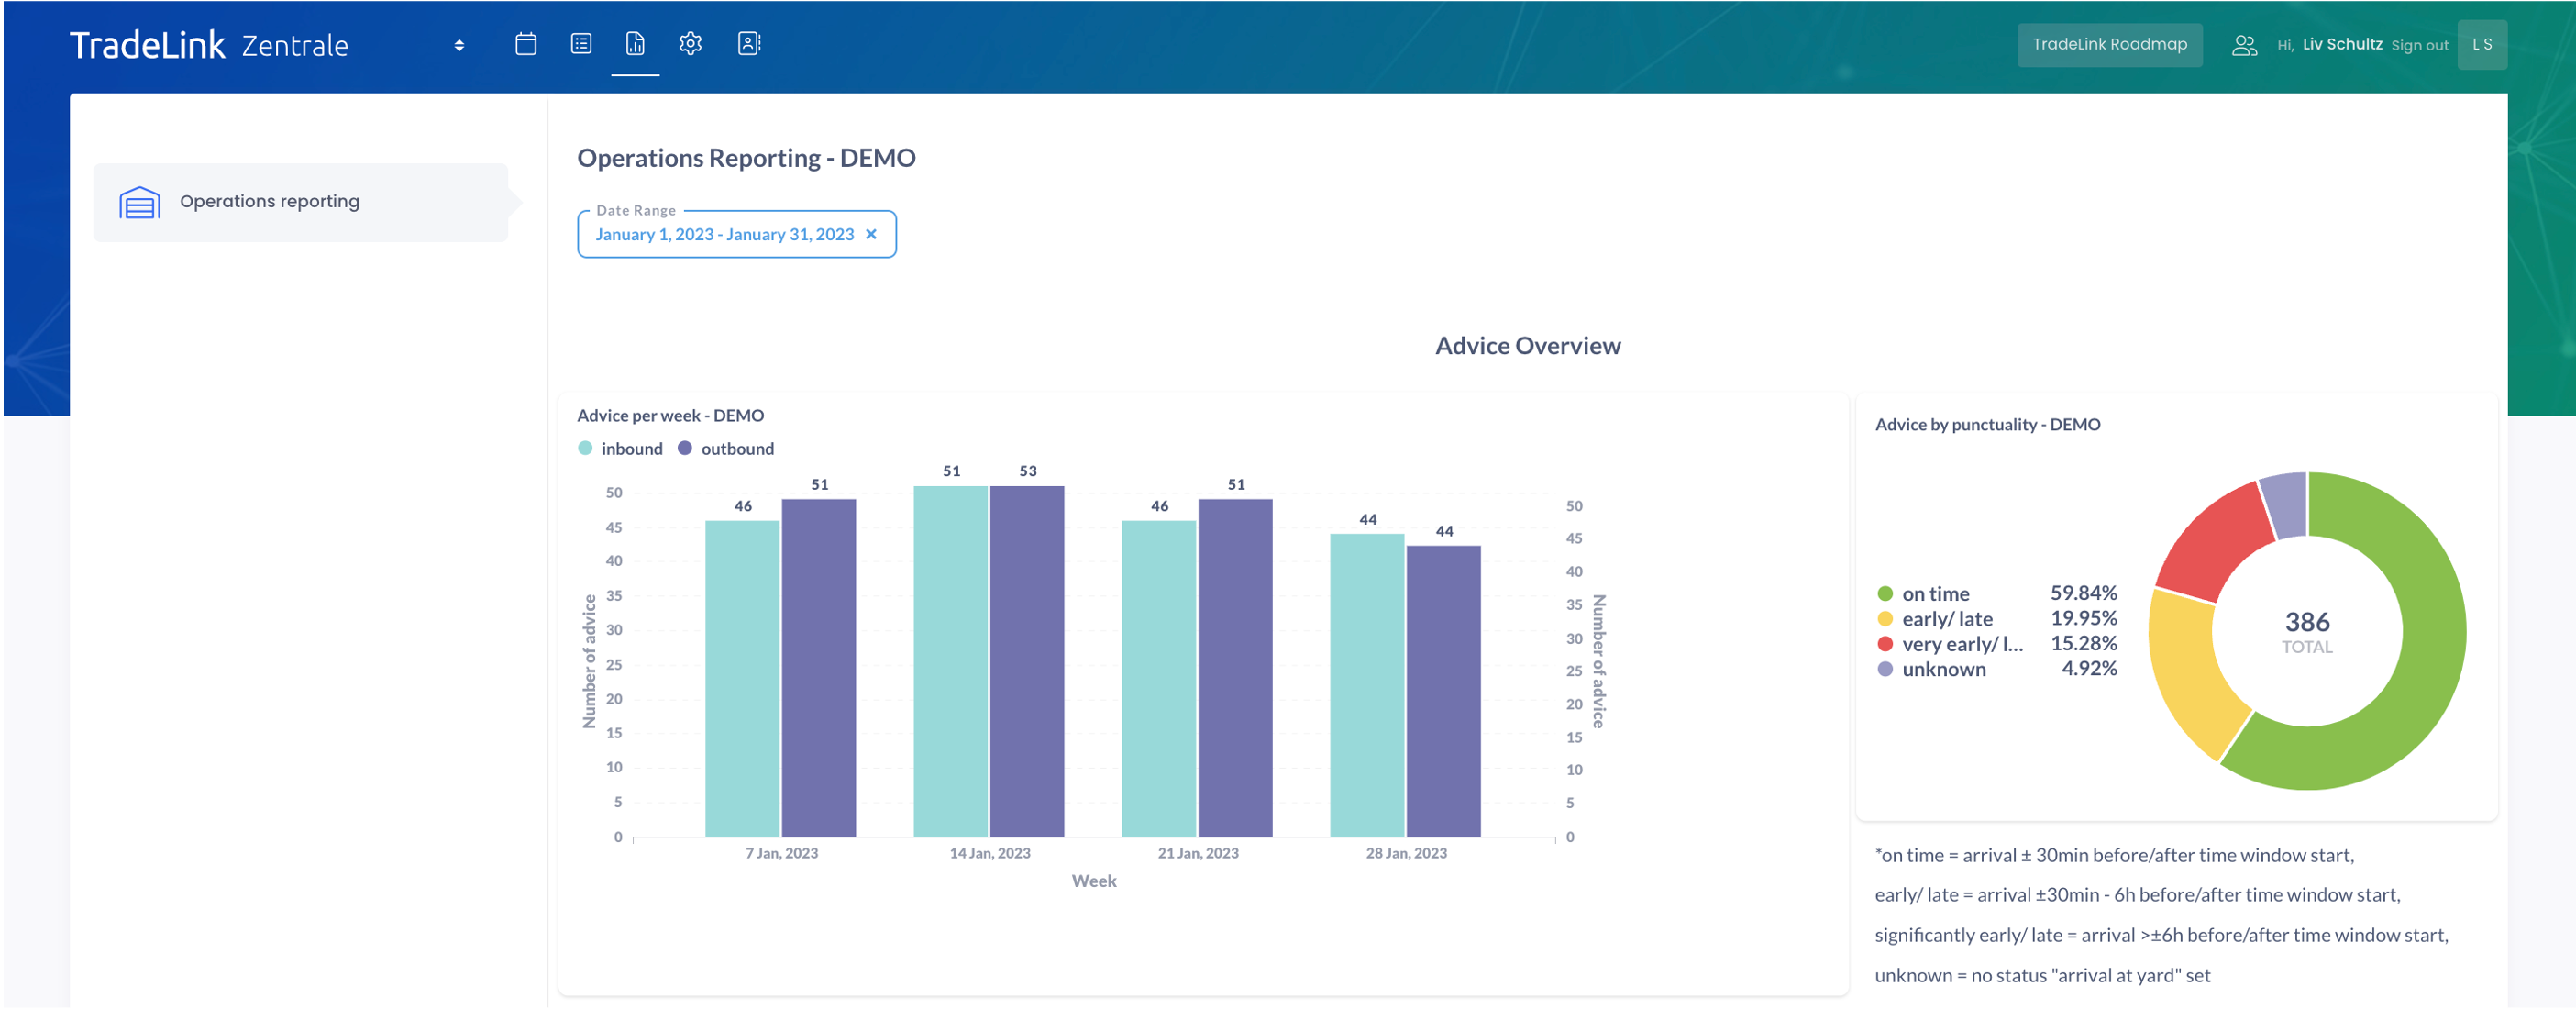Open the list view icon
The image size is (2576, 1009).
coord(581,44)
